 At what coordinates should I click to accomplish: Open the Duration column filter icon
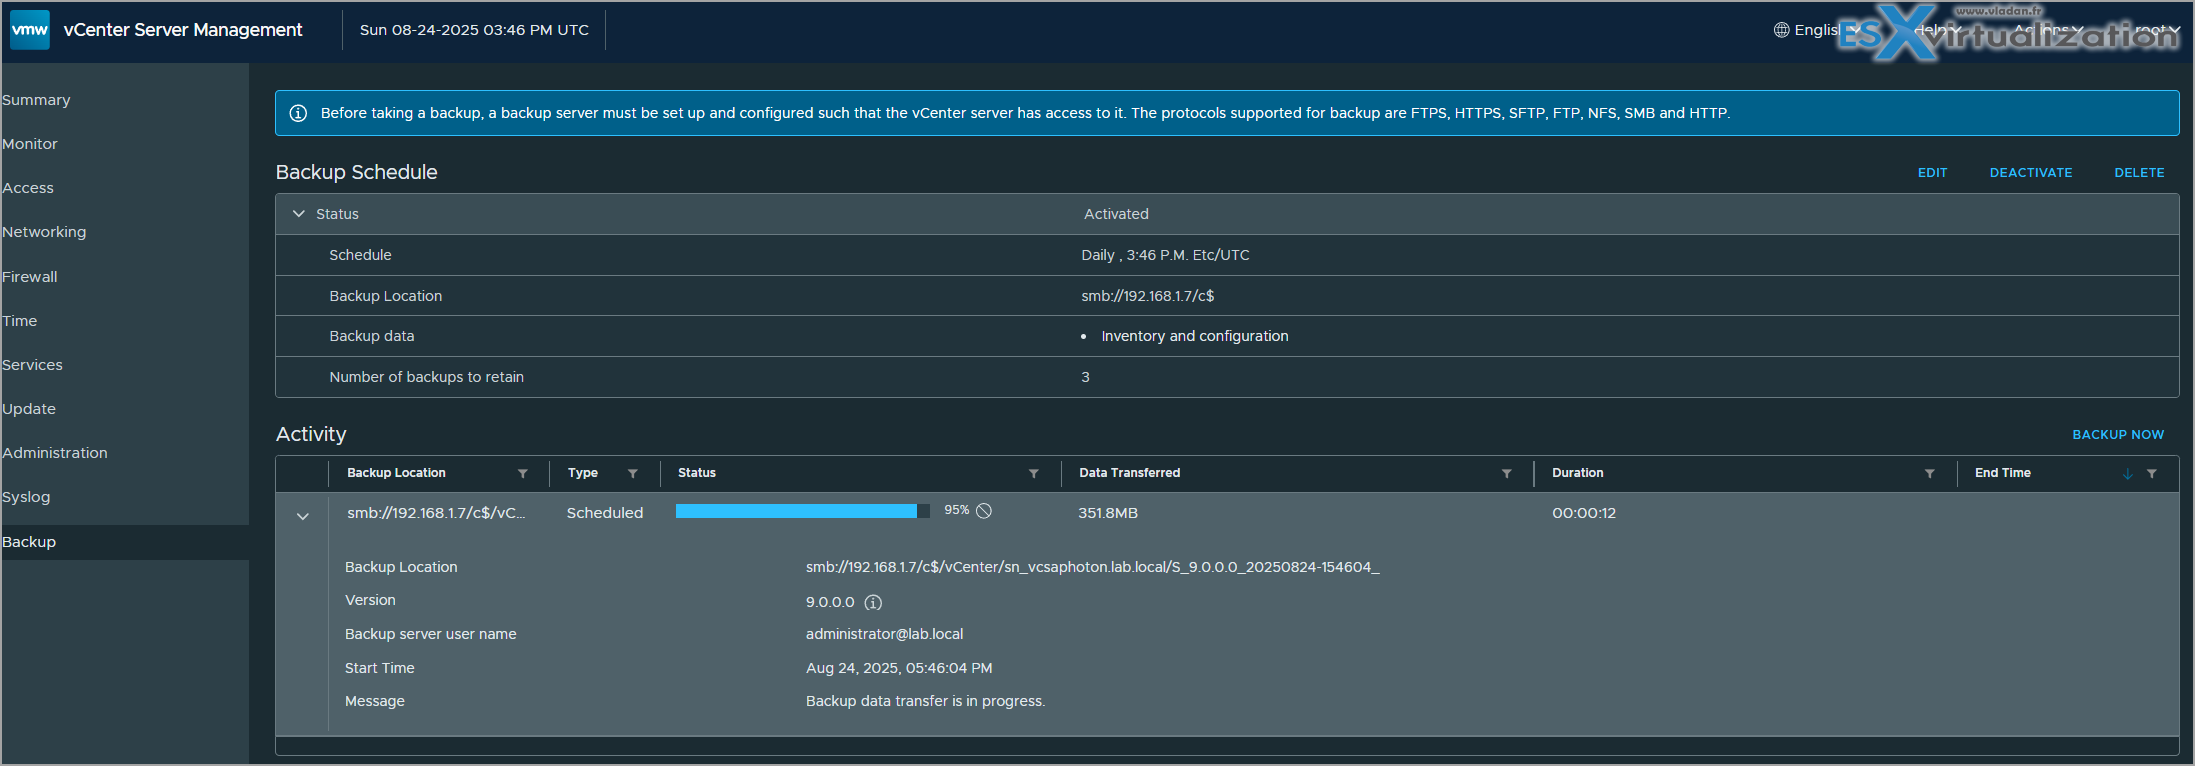pyautogui.click(x=1929, y=474)
